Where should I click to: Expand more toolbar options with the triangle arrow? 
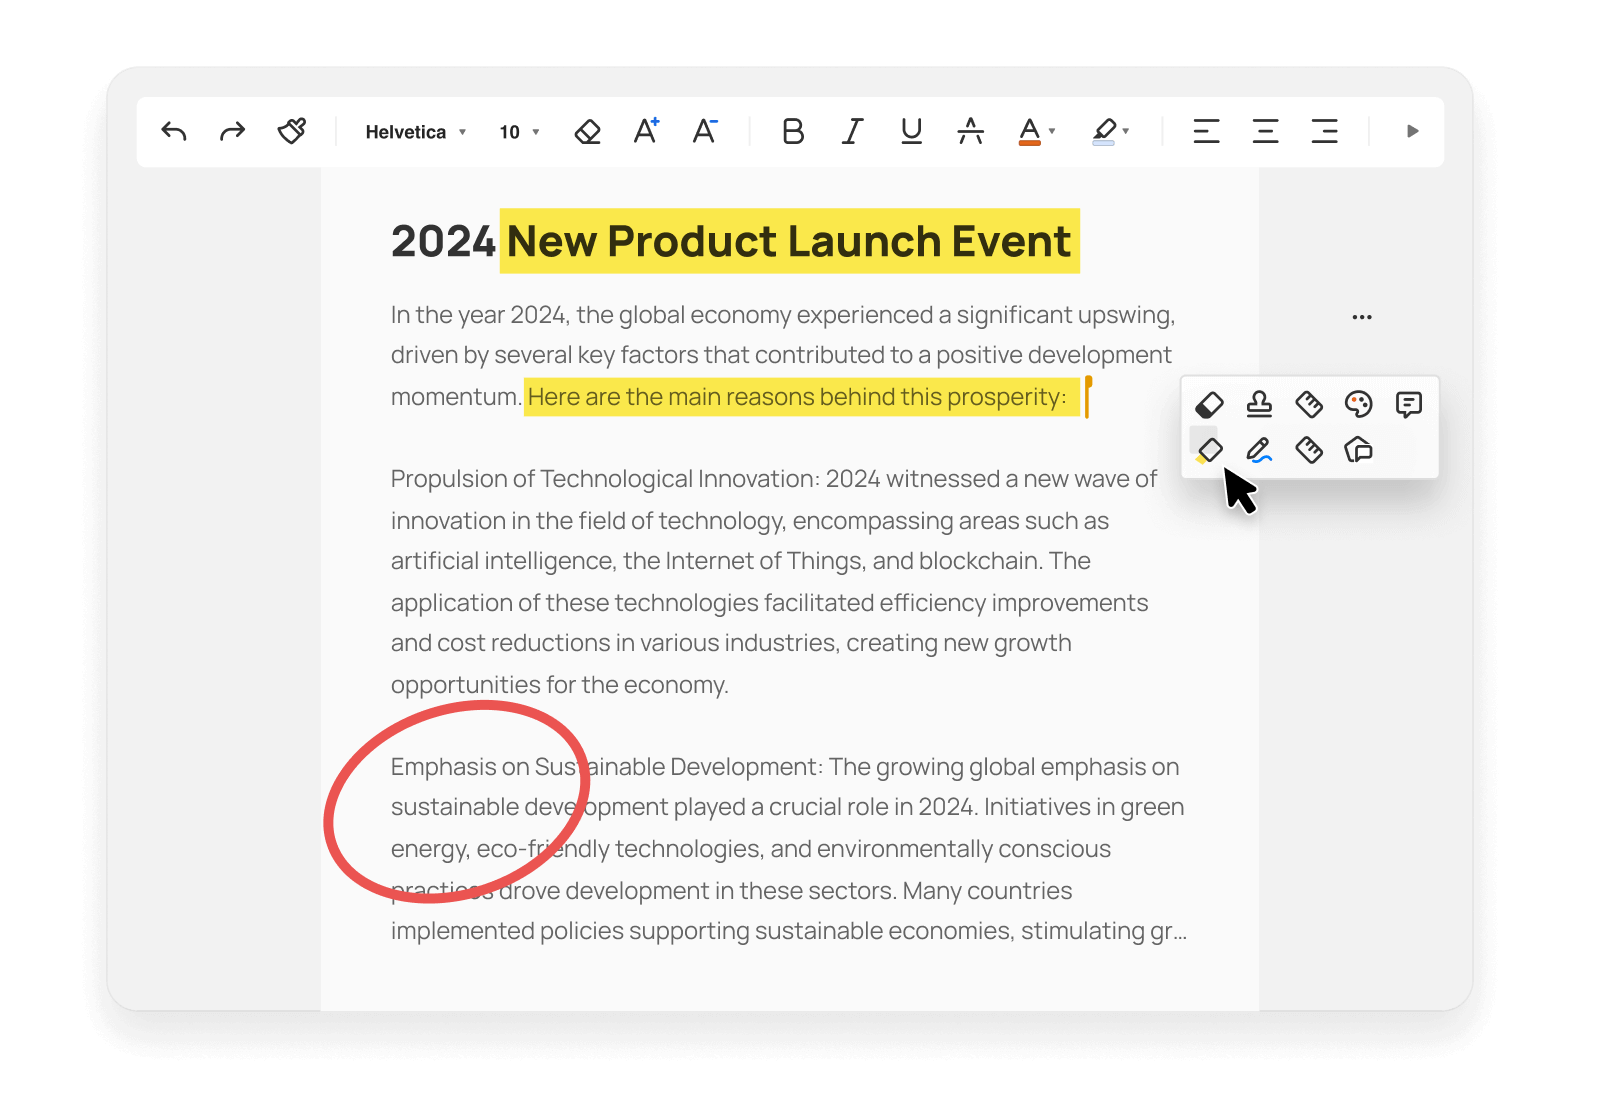click(1412, 131)
